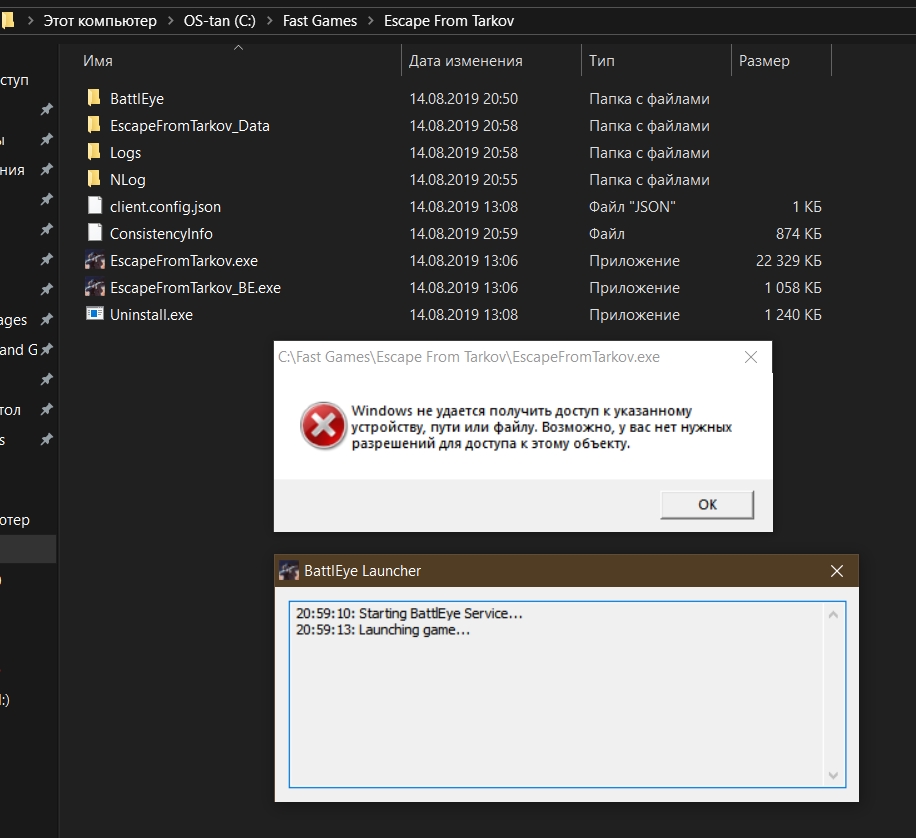Select the EscapeFromTarkov_Data folder icon
Screen dimensions: 916x838
[94, 125]
